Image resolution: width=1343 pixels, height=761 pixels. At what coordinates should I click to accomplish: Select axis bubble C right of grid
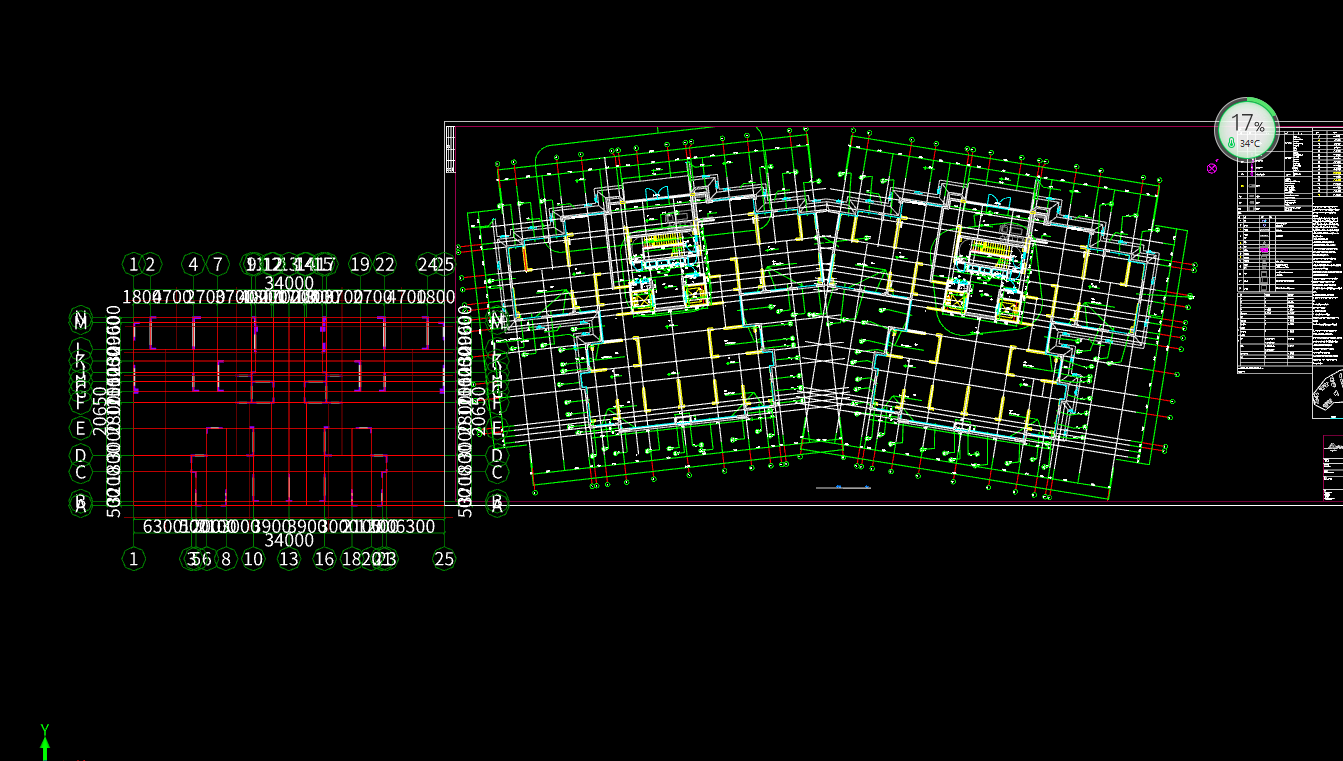497,472
